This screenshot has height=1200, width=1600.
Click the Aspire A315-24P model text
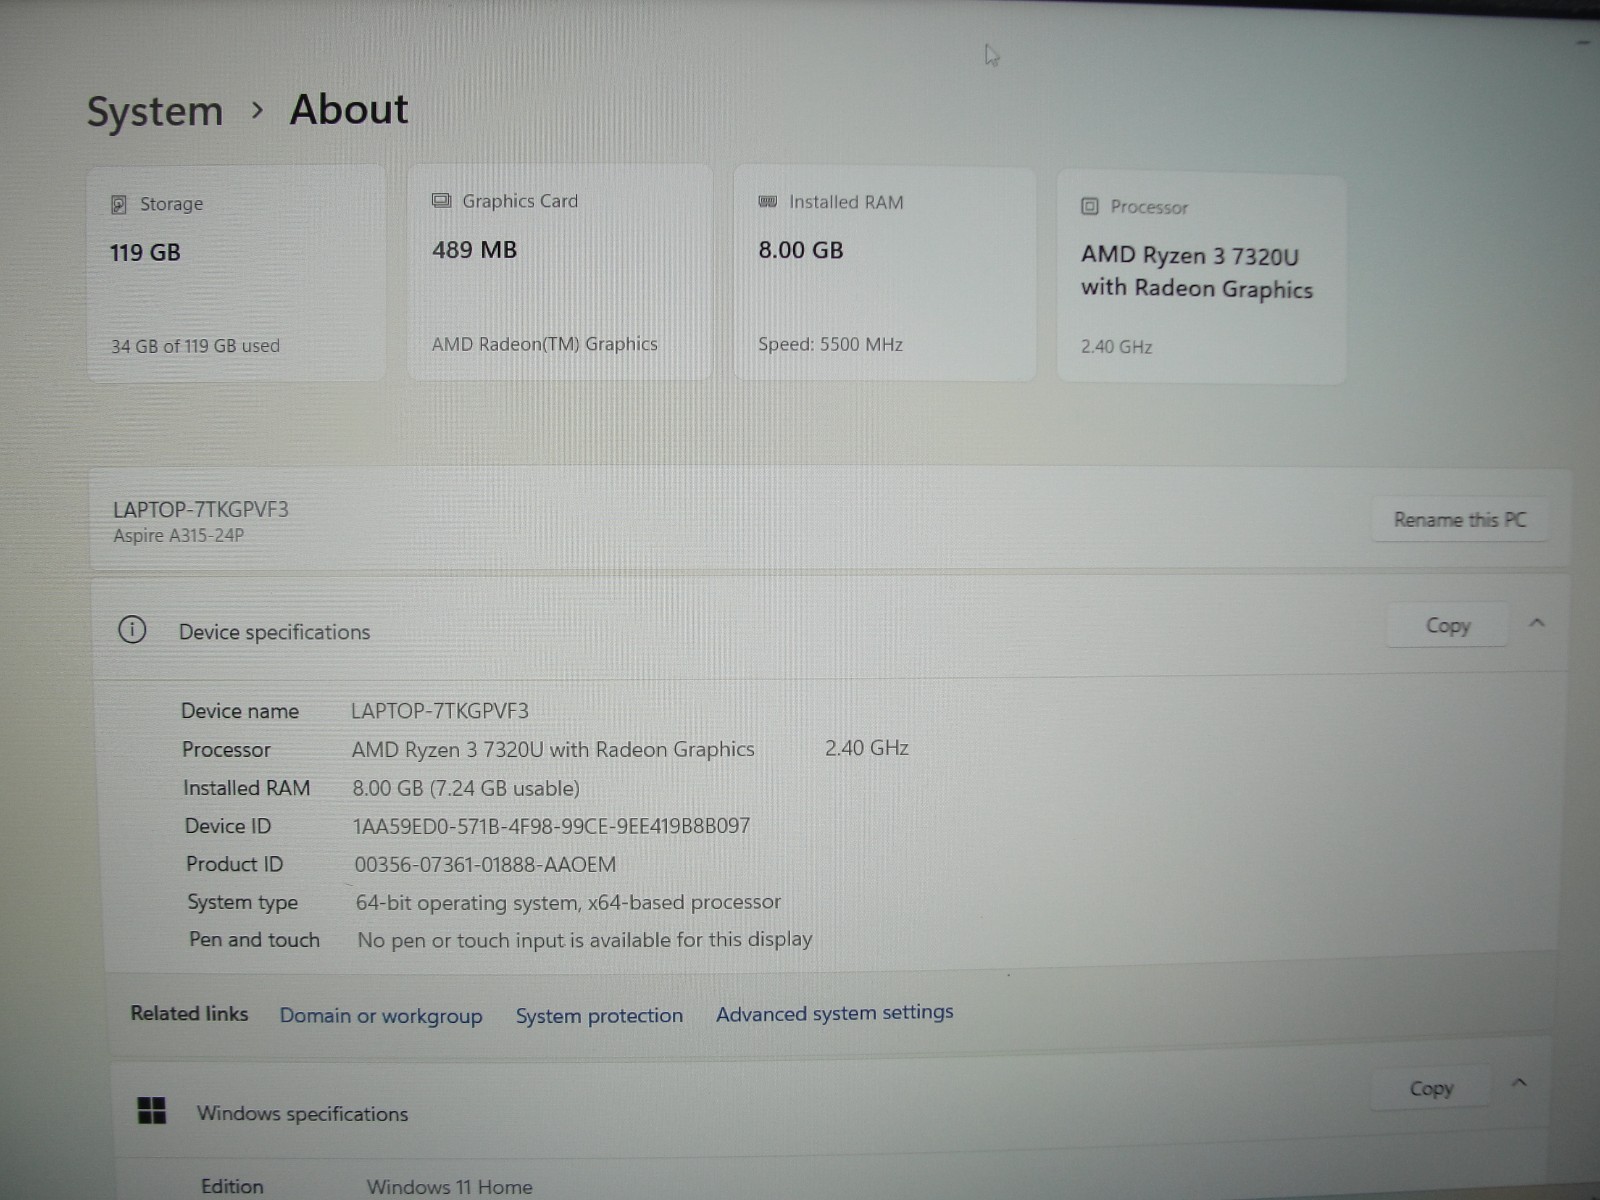point(178,536)
